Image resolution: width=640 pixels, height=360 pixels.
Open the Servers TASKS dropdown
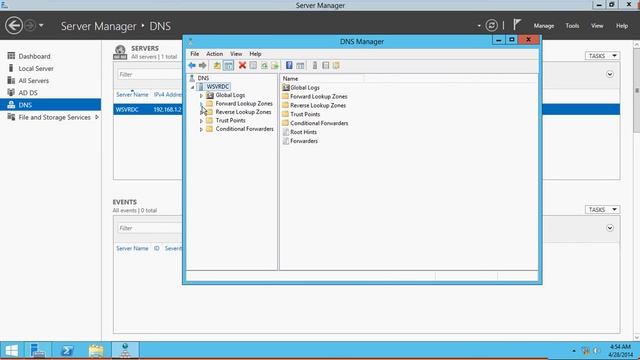(602, 56)
